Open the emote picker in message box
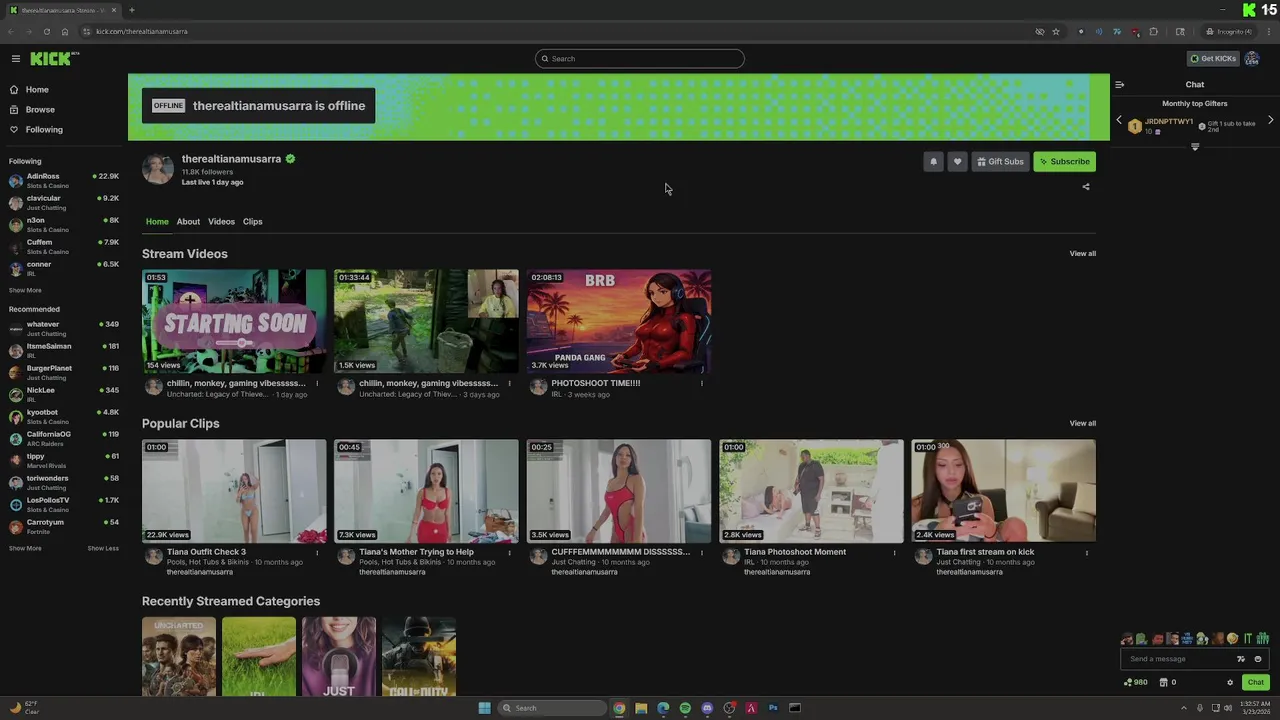This screenshot has width=1280, height=720. 1258,659
